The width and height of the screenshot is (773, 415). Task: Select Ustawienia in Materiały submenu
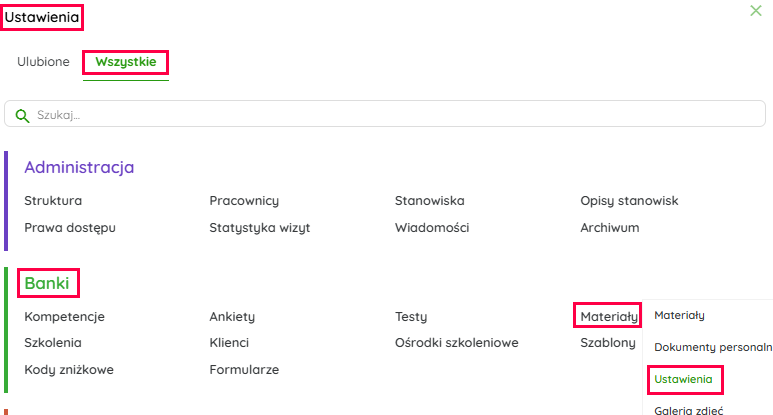[x=683, y=380]
